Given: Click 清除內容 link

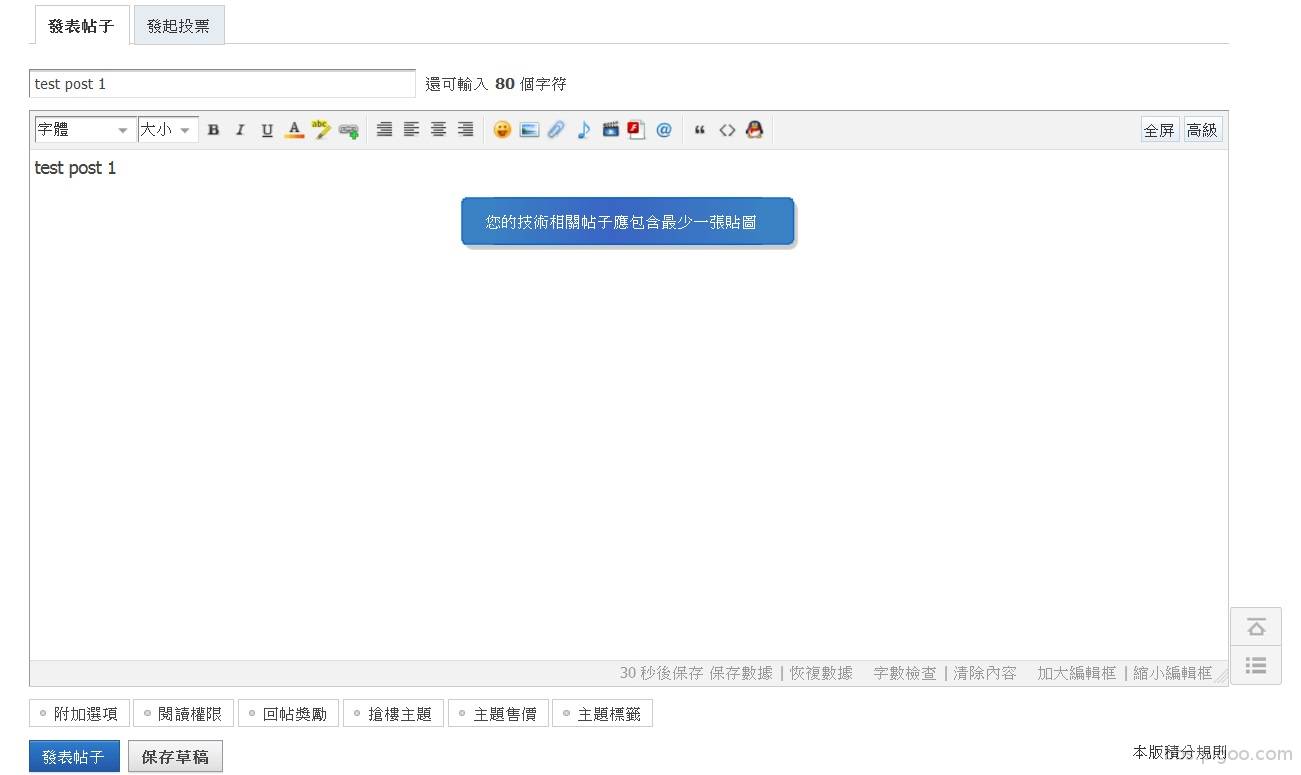Looking at the screenshot, I should 985,673.
